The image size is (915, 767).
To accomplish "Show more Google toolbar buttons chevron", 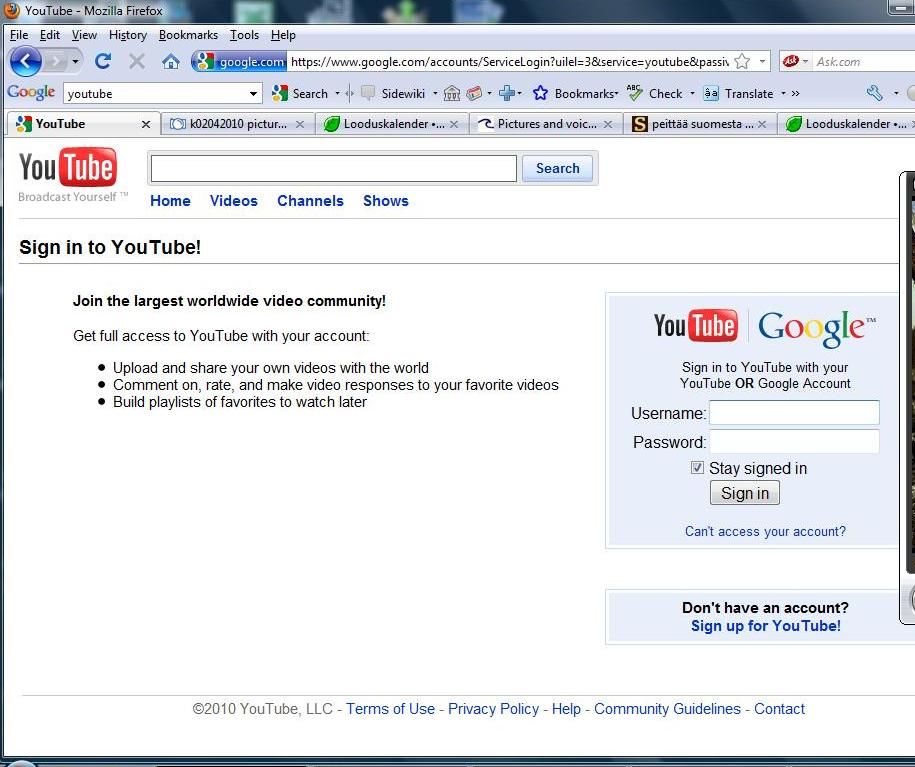I will point(795,93).
